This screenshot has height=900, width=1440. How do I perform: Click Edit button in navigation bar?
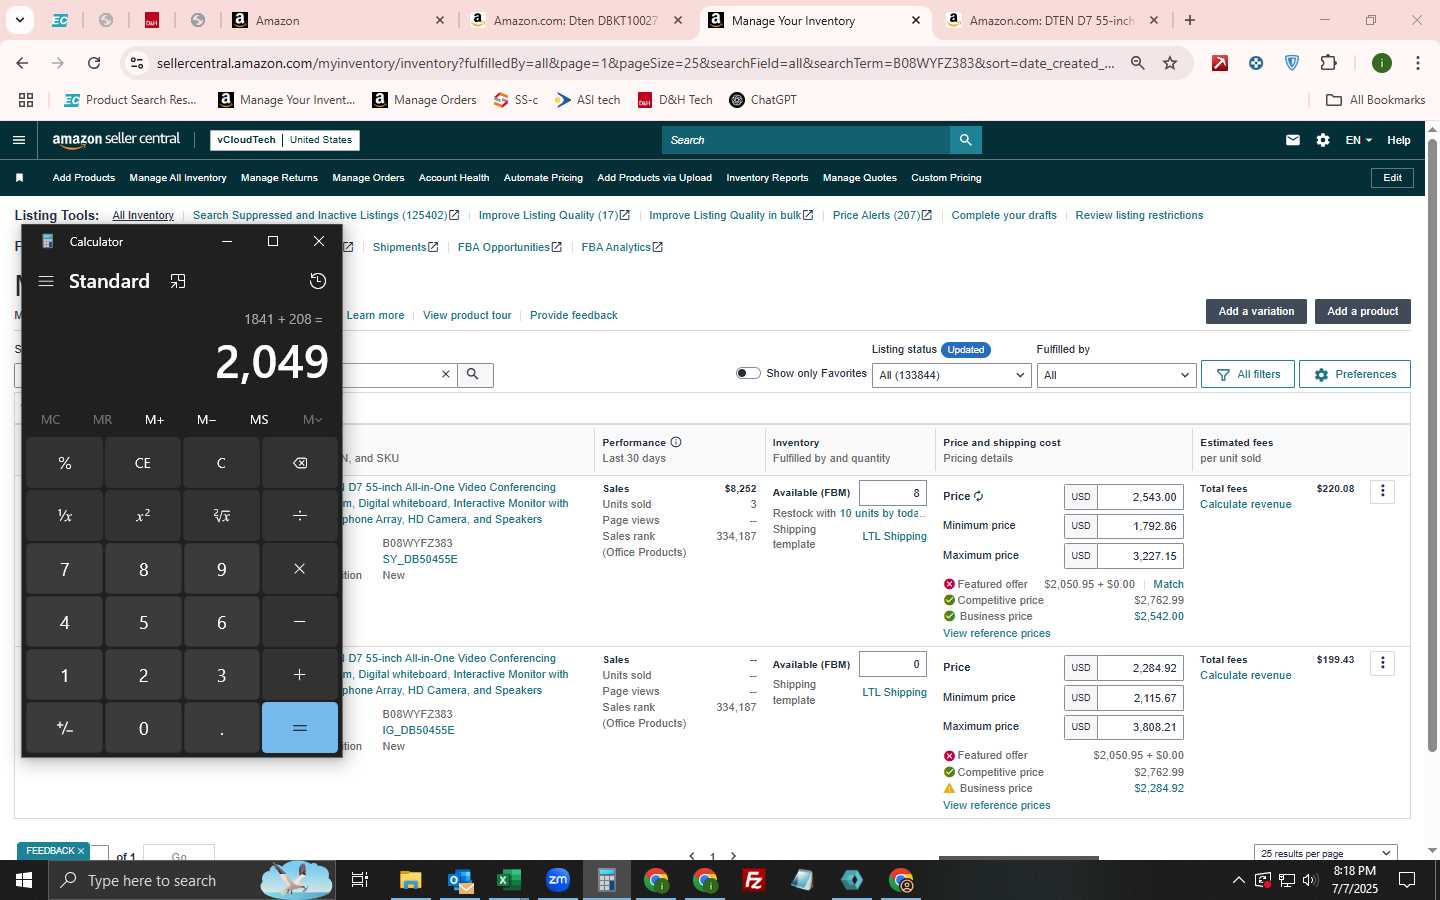1392,178
